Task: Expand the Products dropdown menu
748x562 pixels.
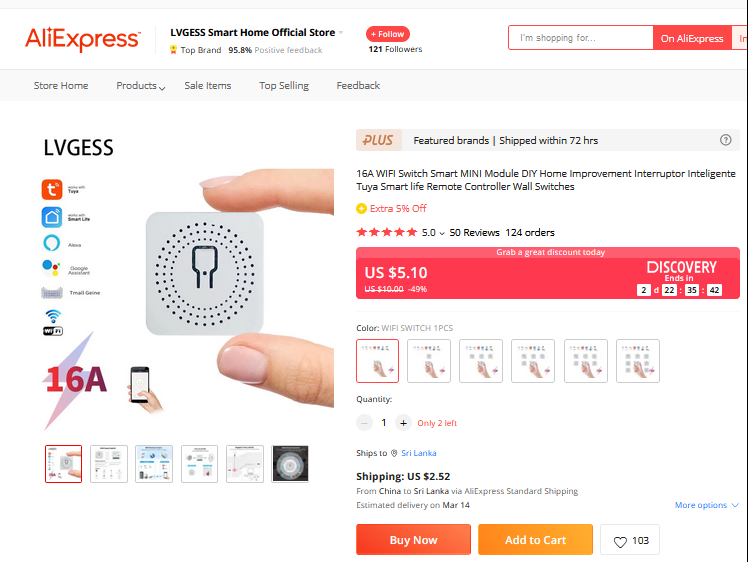Action: point(141,86)
